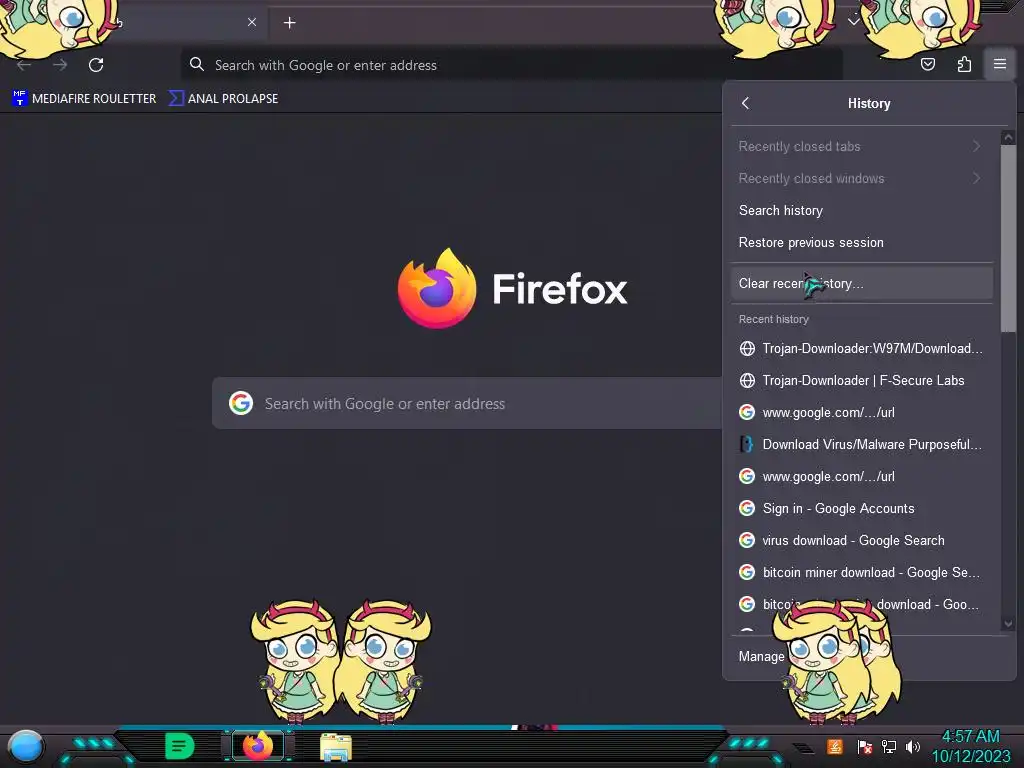Click Manage history at panel bottom
The height and width of the screenshot is (768, 1024).
pos(861,656)
